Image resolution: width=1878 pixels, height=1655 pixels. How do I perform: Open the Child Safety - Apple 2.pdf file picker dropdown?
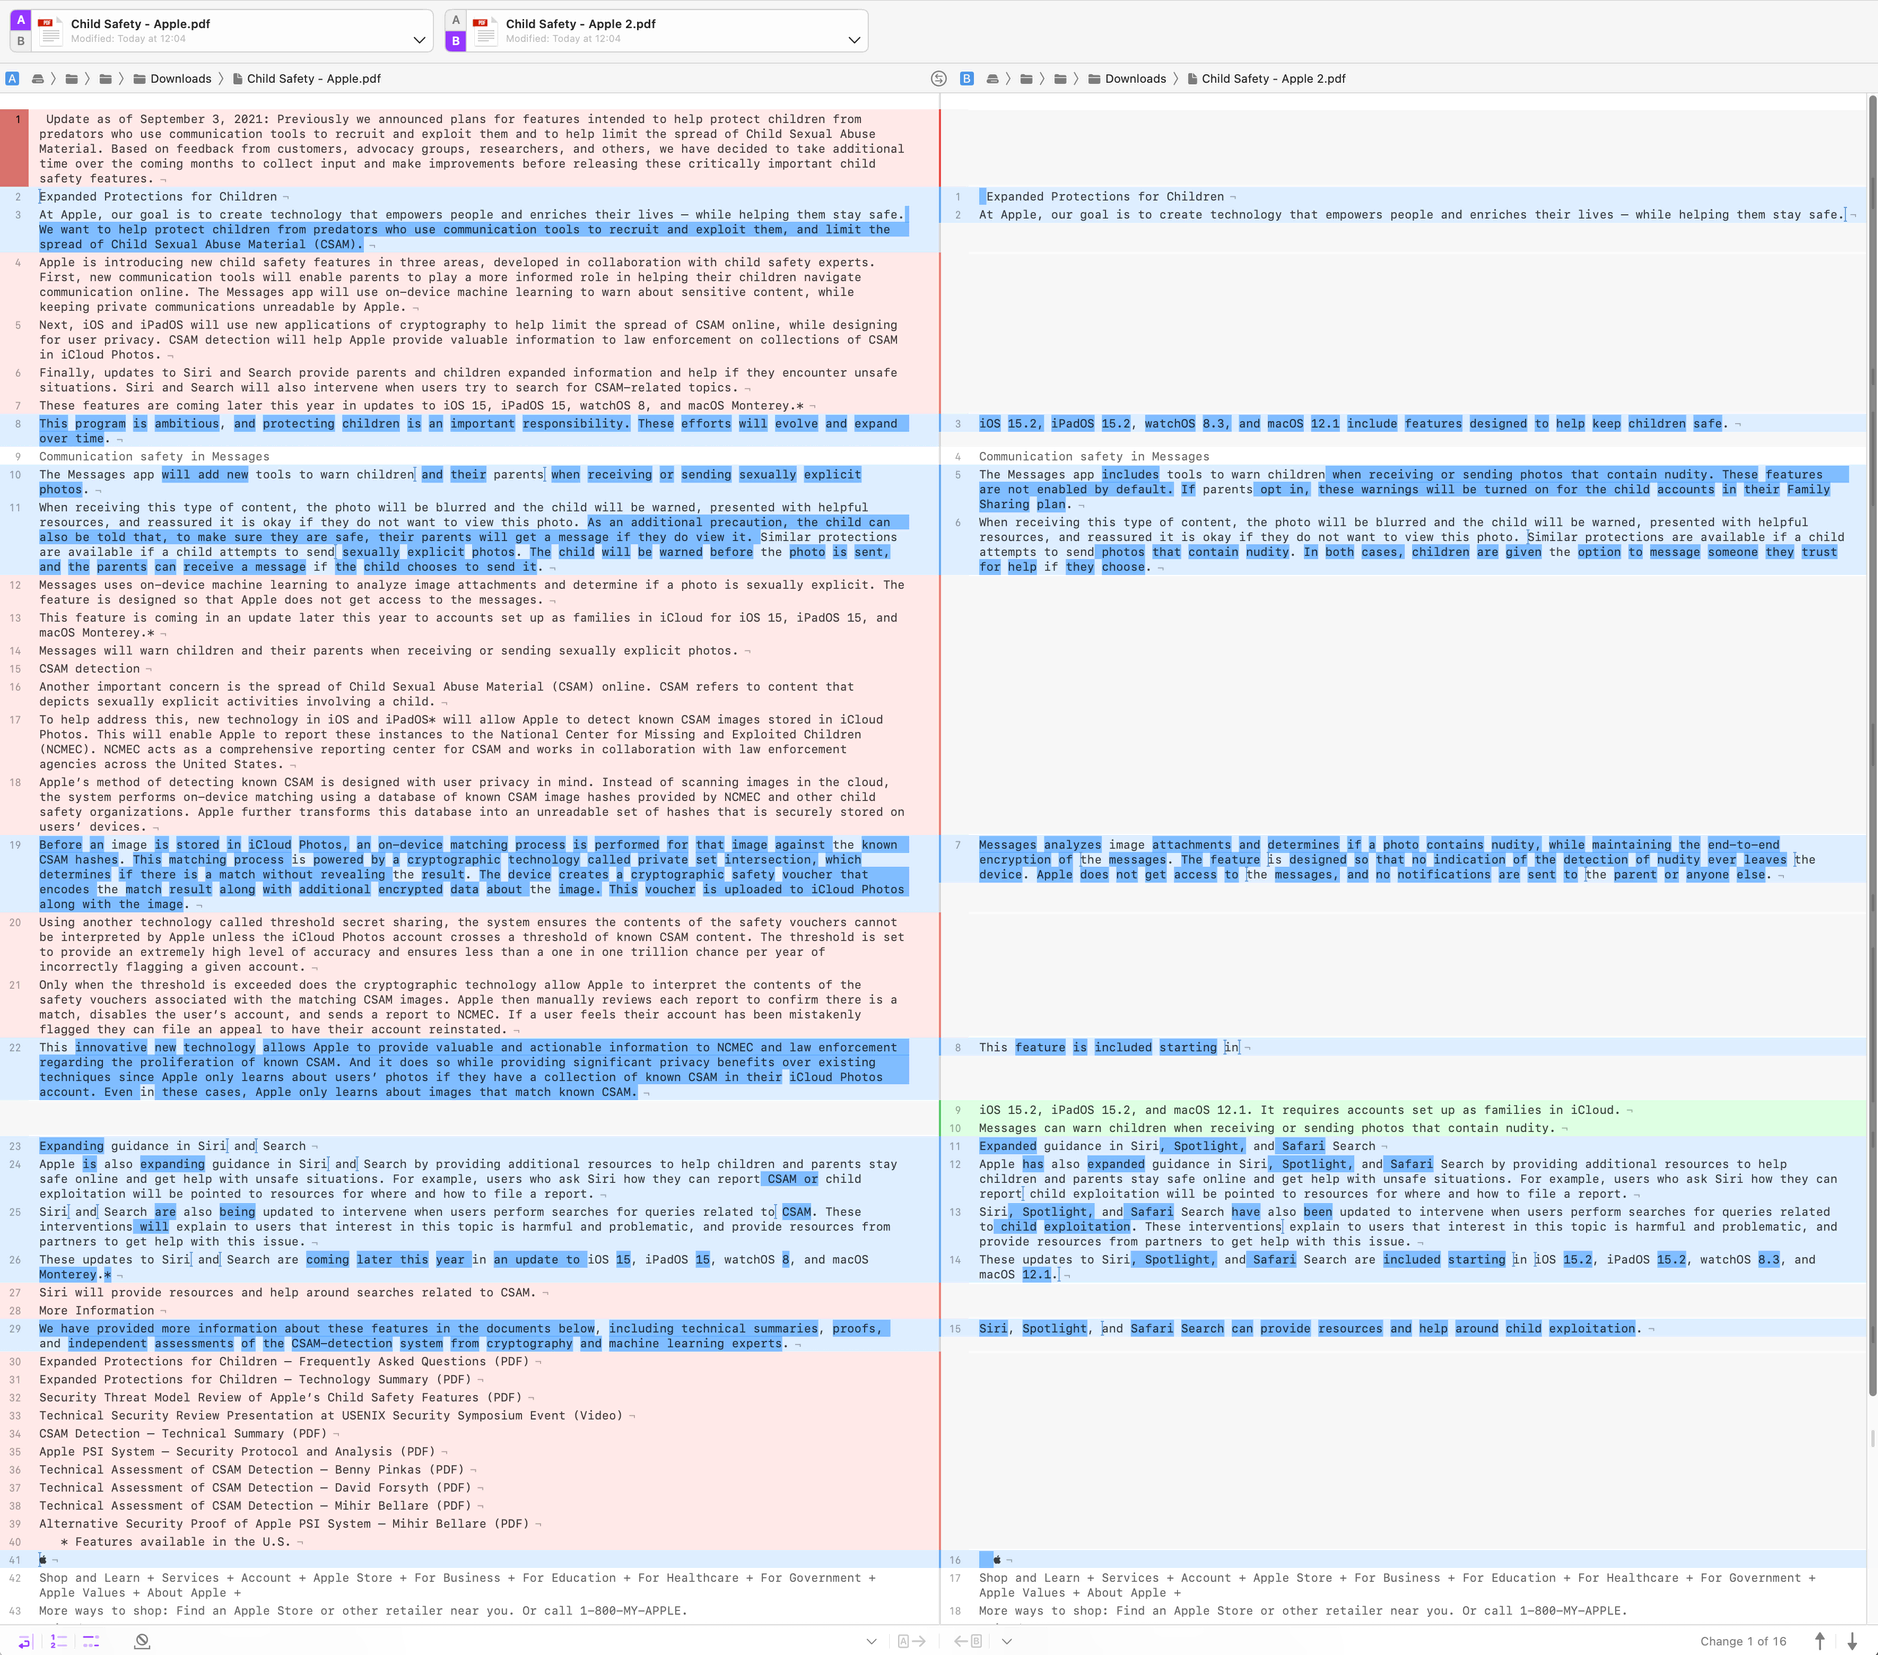[854, 40]
